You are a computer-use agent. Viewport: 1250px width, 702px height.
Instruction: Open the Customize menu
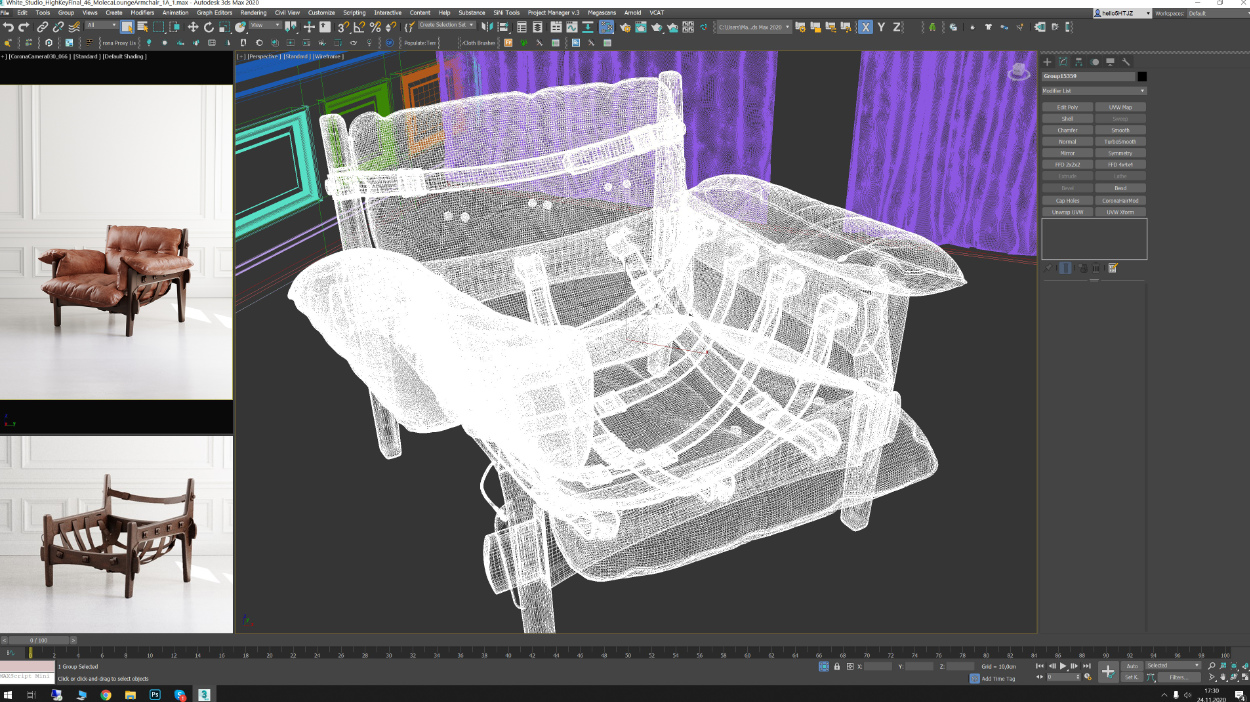[321, 13]
